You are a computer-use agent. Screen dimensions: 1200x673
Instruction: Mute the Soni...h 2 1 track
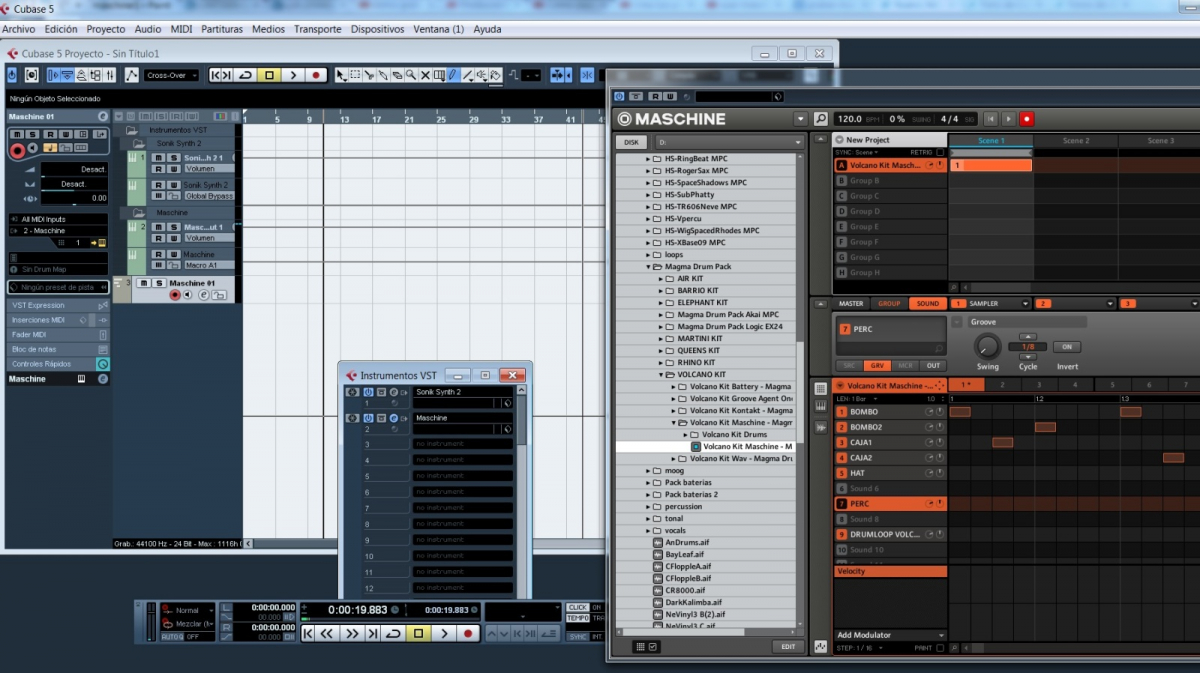click(158, 157)
